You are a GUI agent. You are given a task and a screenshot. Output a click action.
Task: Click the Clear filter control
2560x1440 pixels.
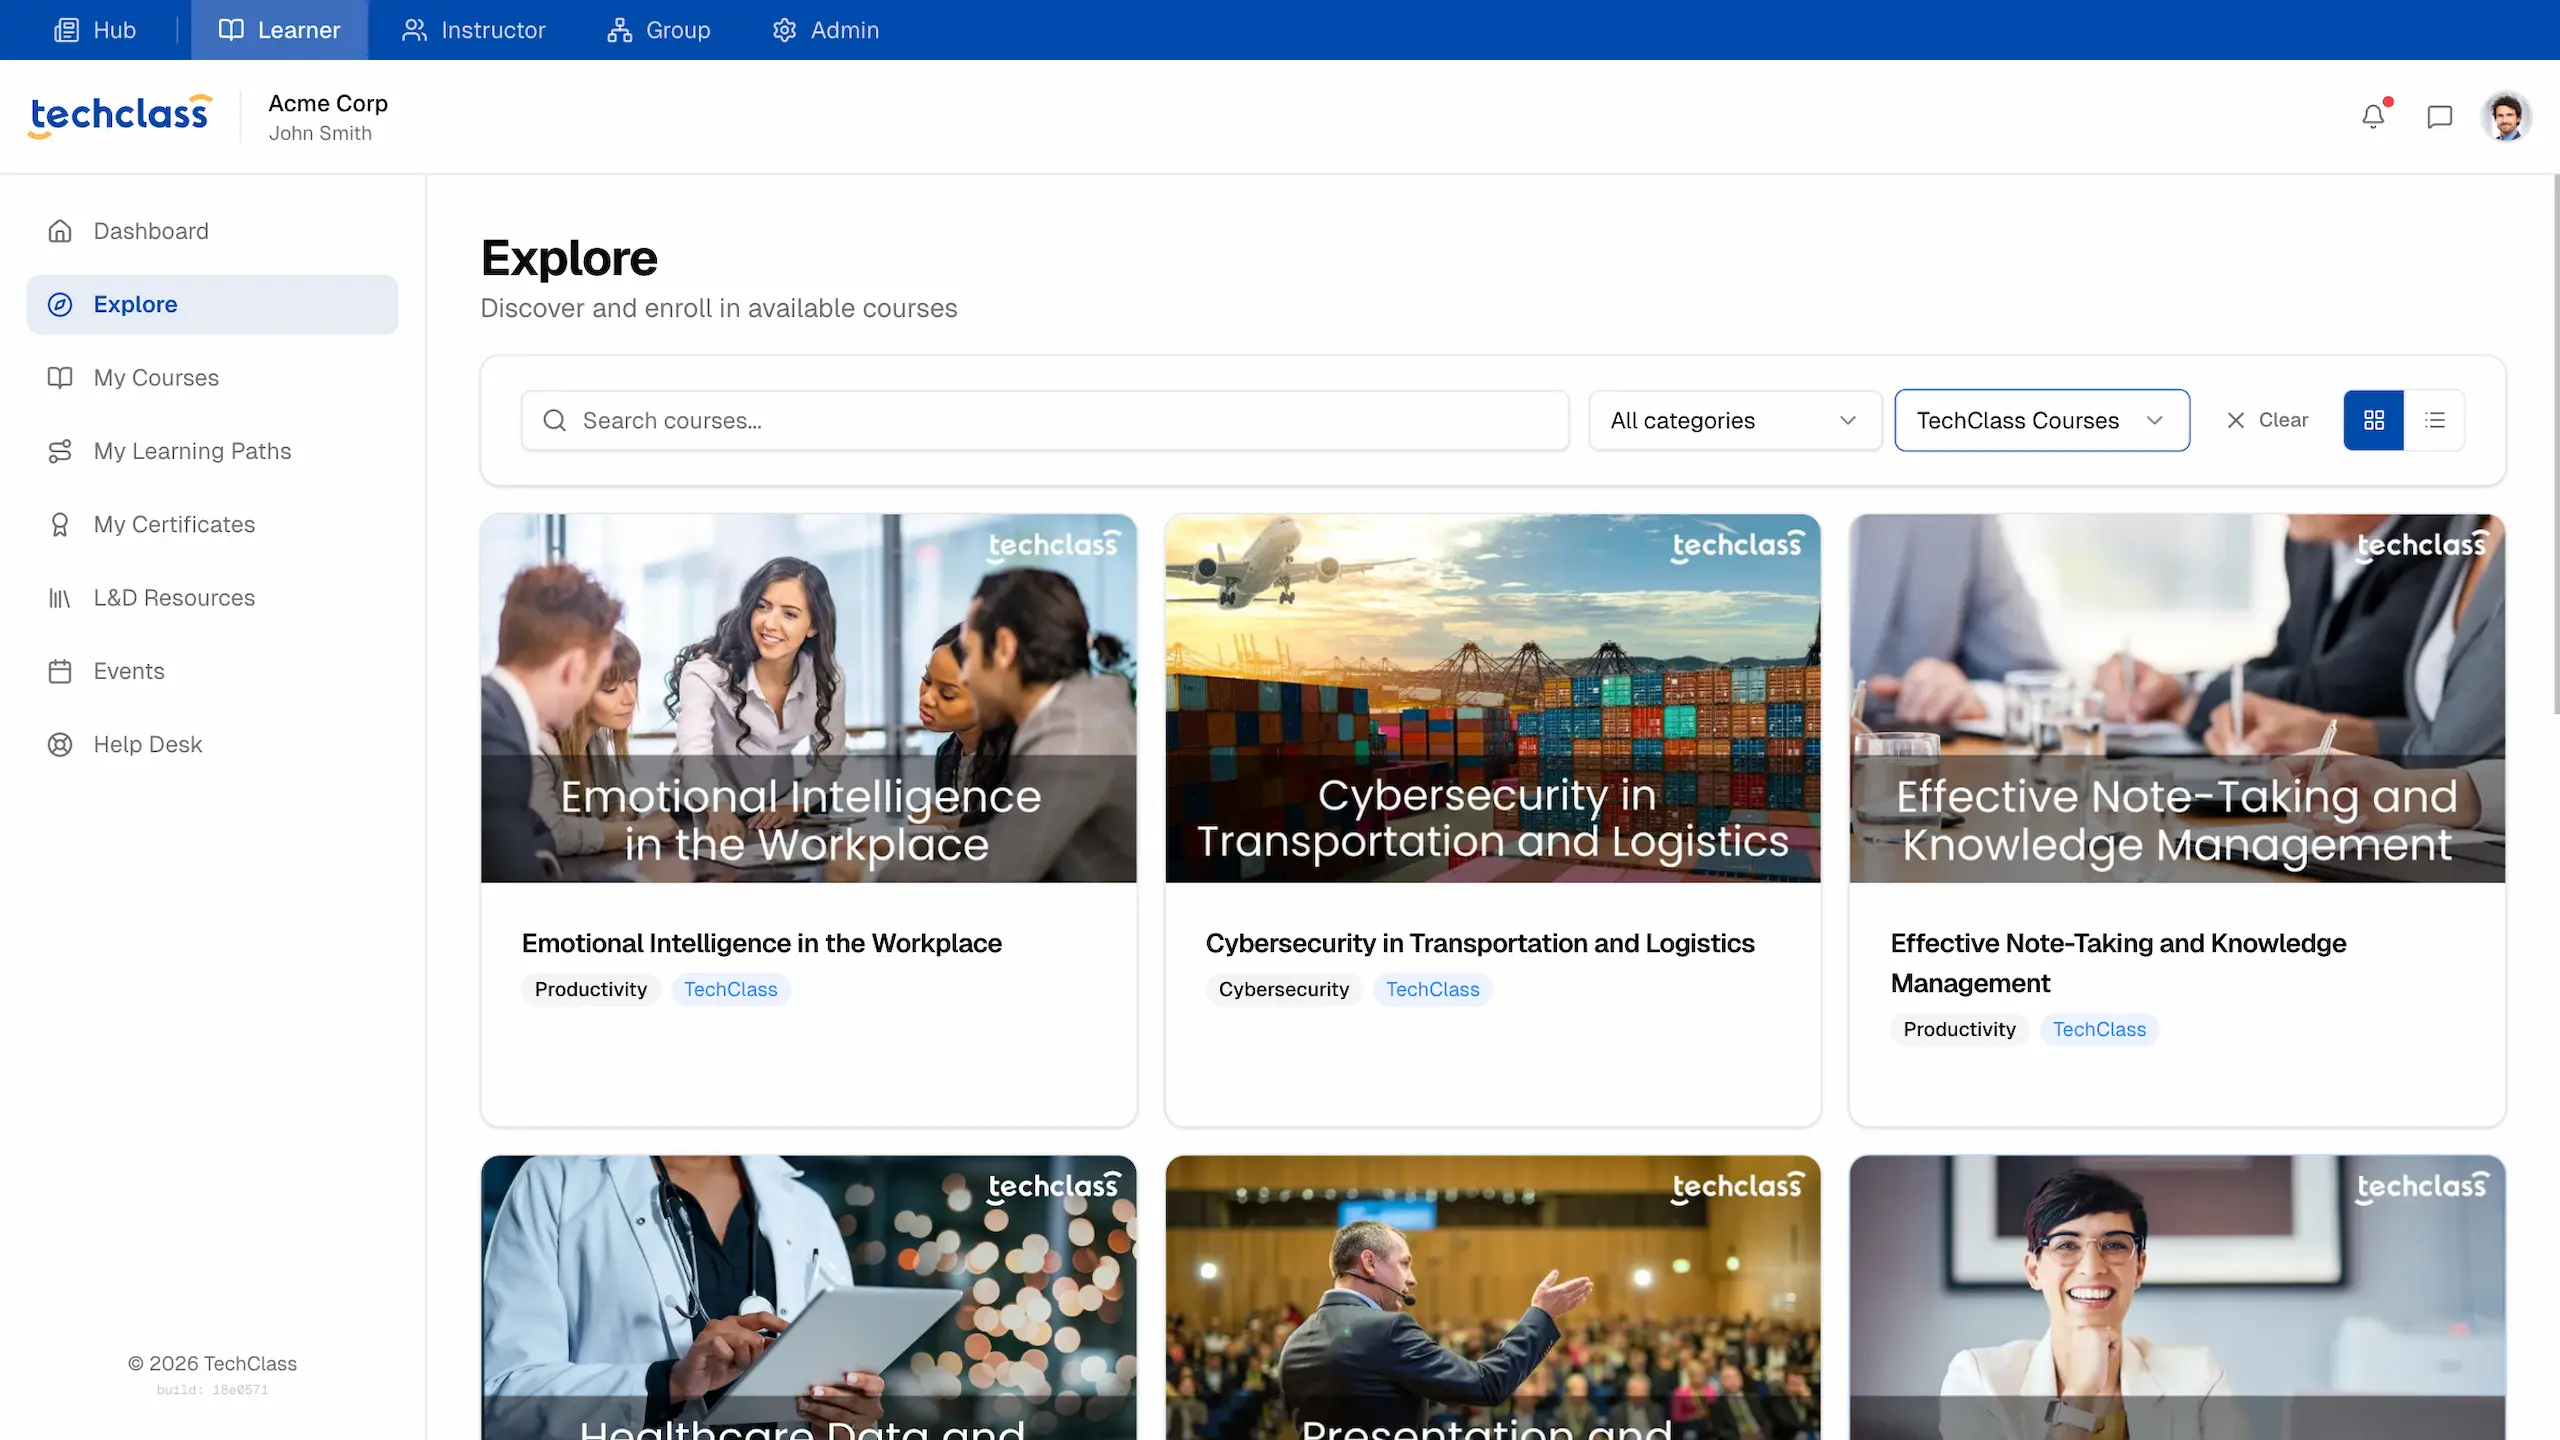click(x=2267, y=420)
